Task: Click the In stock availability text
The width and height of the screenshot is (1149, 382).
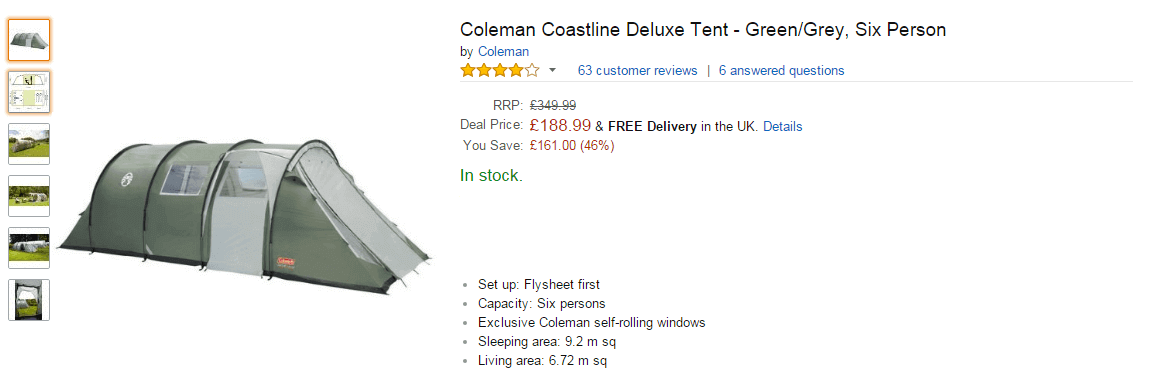Action: 491,176
